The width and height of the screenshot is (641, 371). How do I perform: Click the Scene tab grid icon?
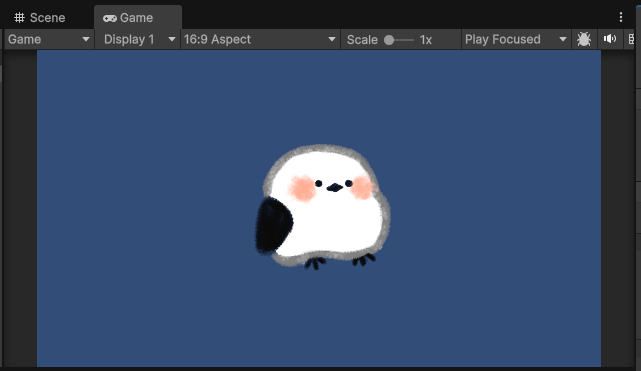pyautogui.click(x=19, y=18)
